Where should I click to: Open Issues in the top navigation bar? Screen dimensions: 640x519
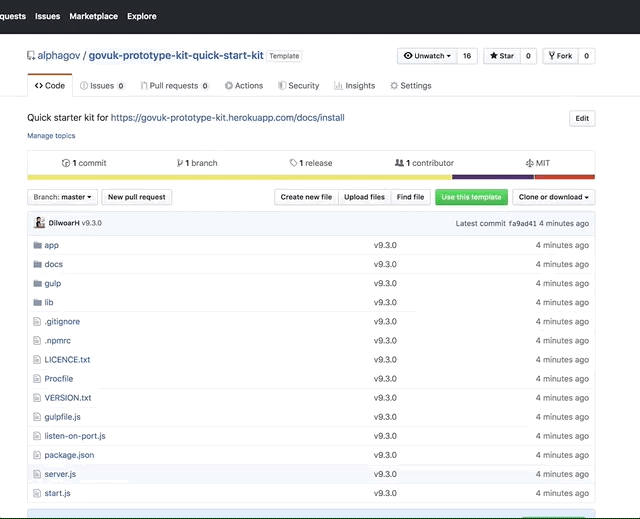pos(47,16)
